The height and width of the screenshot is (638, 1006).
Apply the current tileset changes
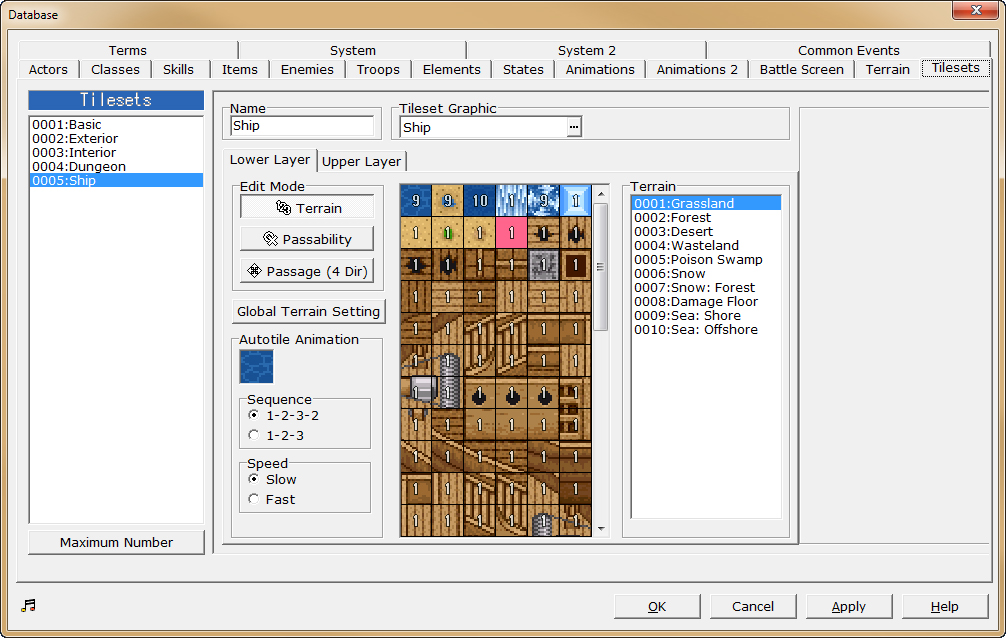(848, 606)
